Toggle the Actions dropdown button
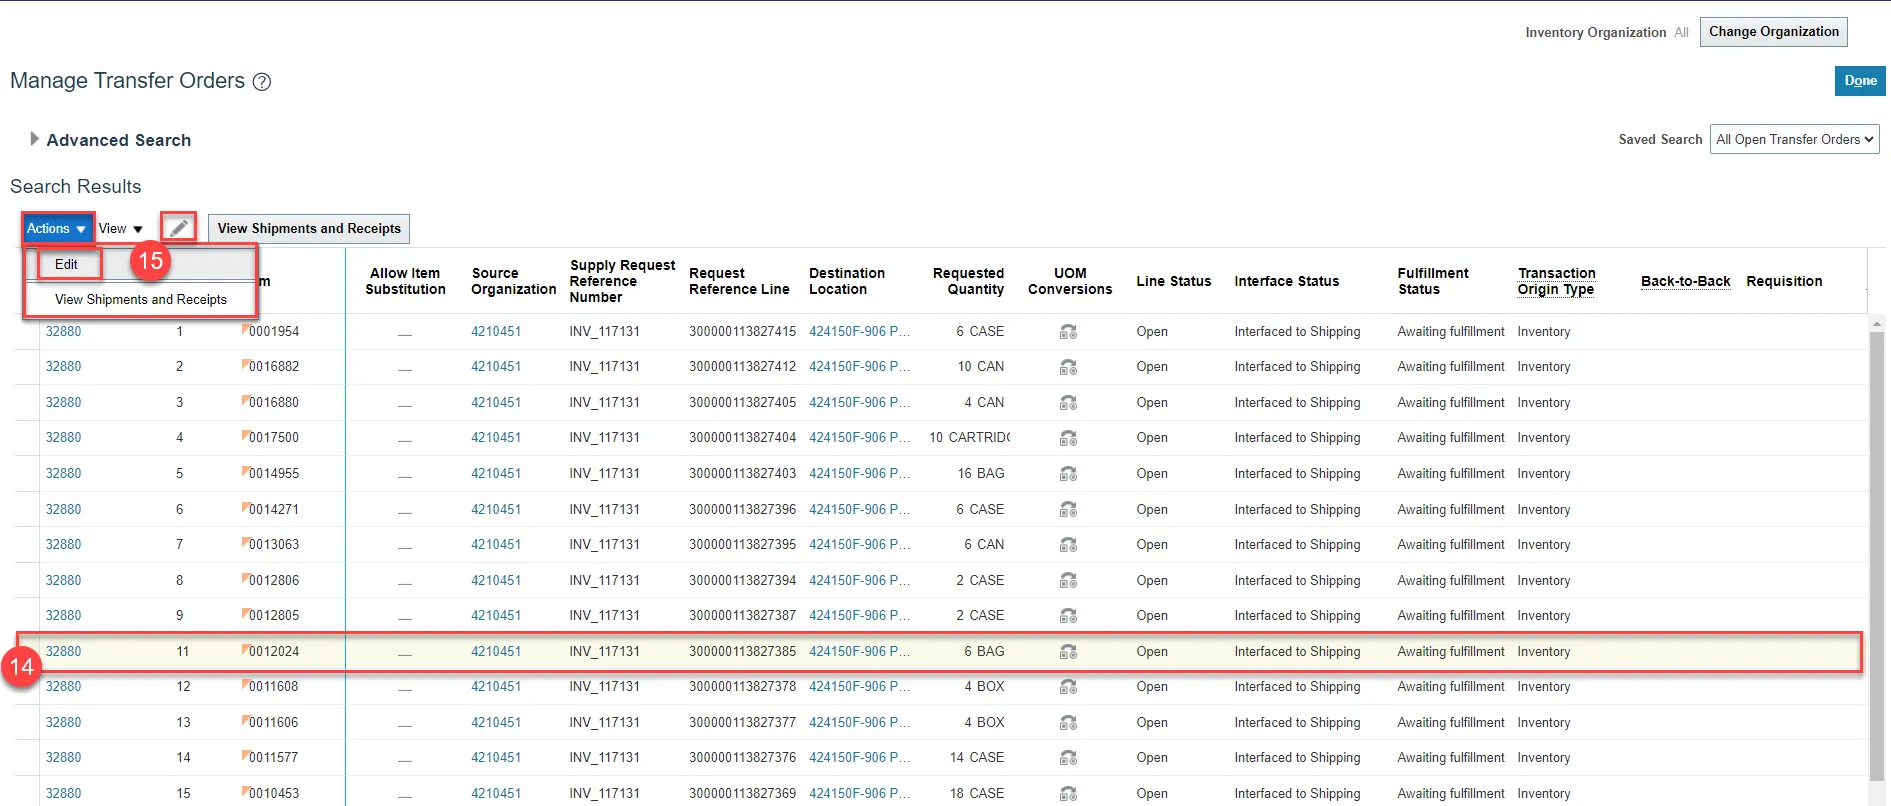1891x806 pixels. (x=57, y=229)
